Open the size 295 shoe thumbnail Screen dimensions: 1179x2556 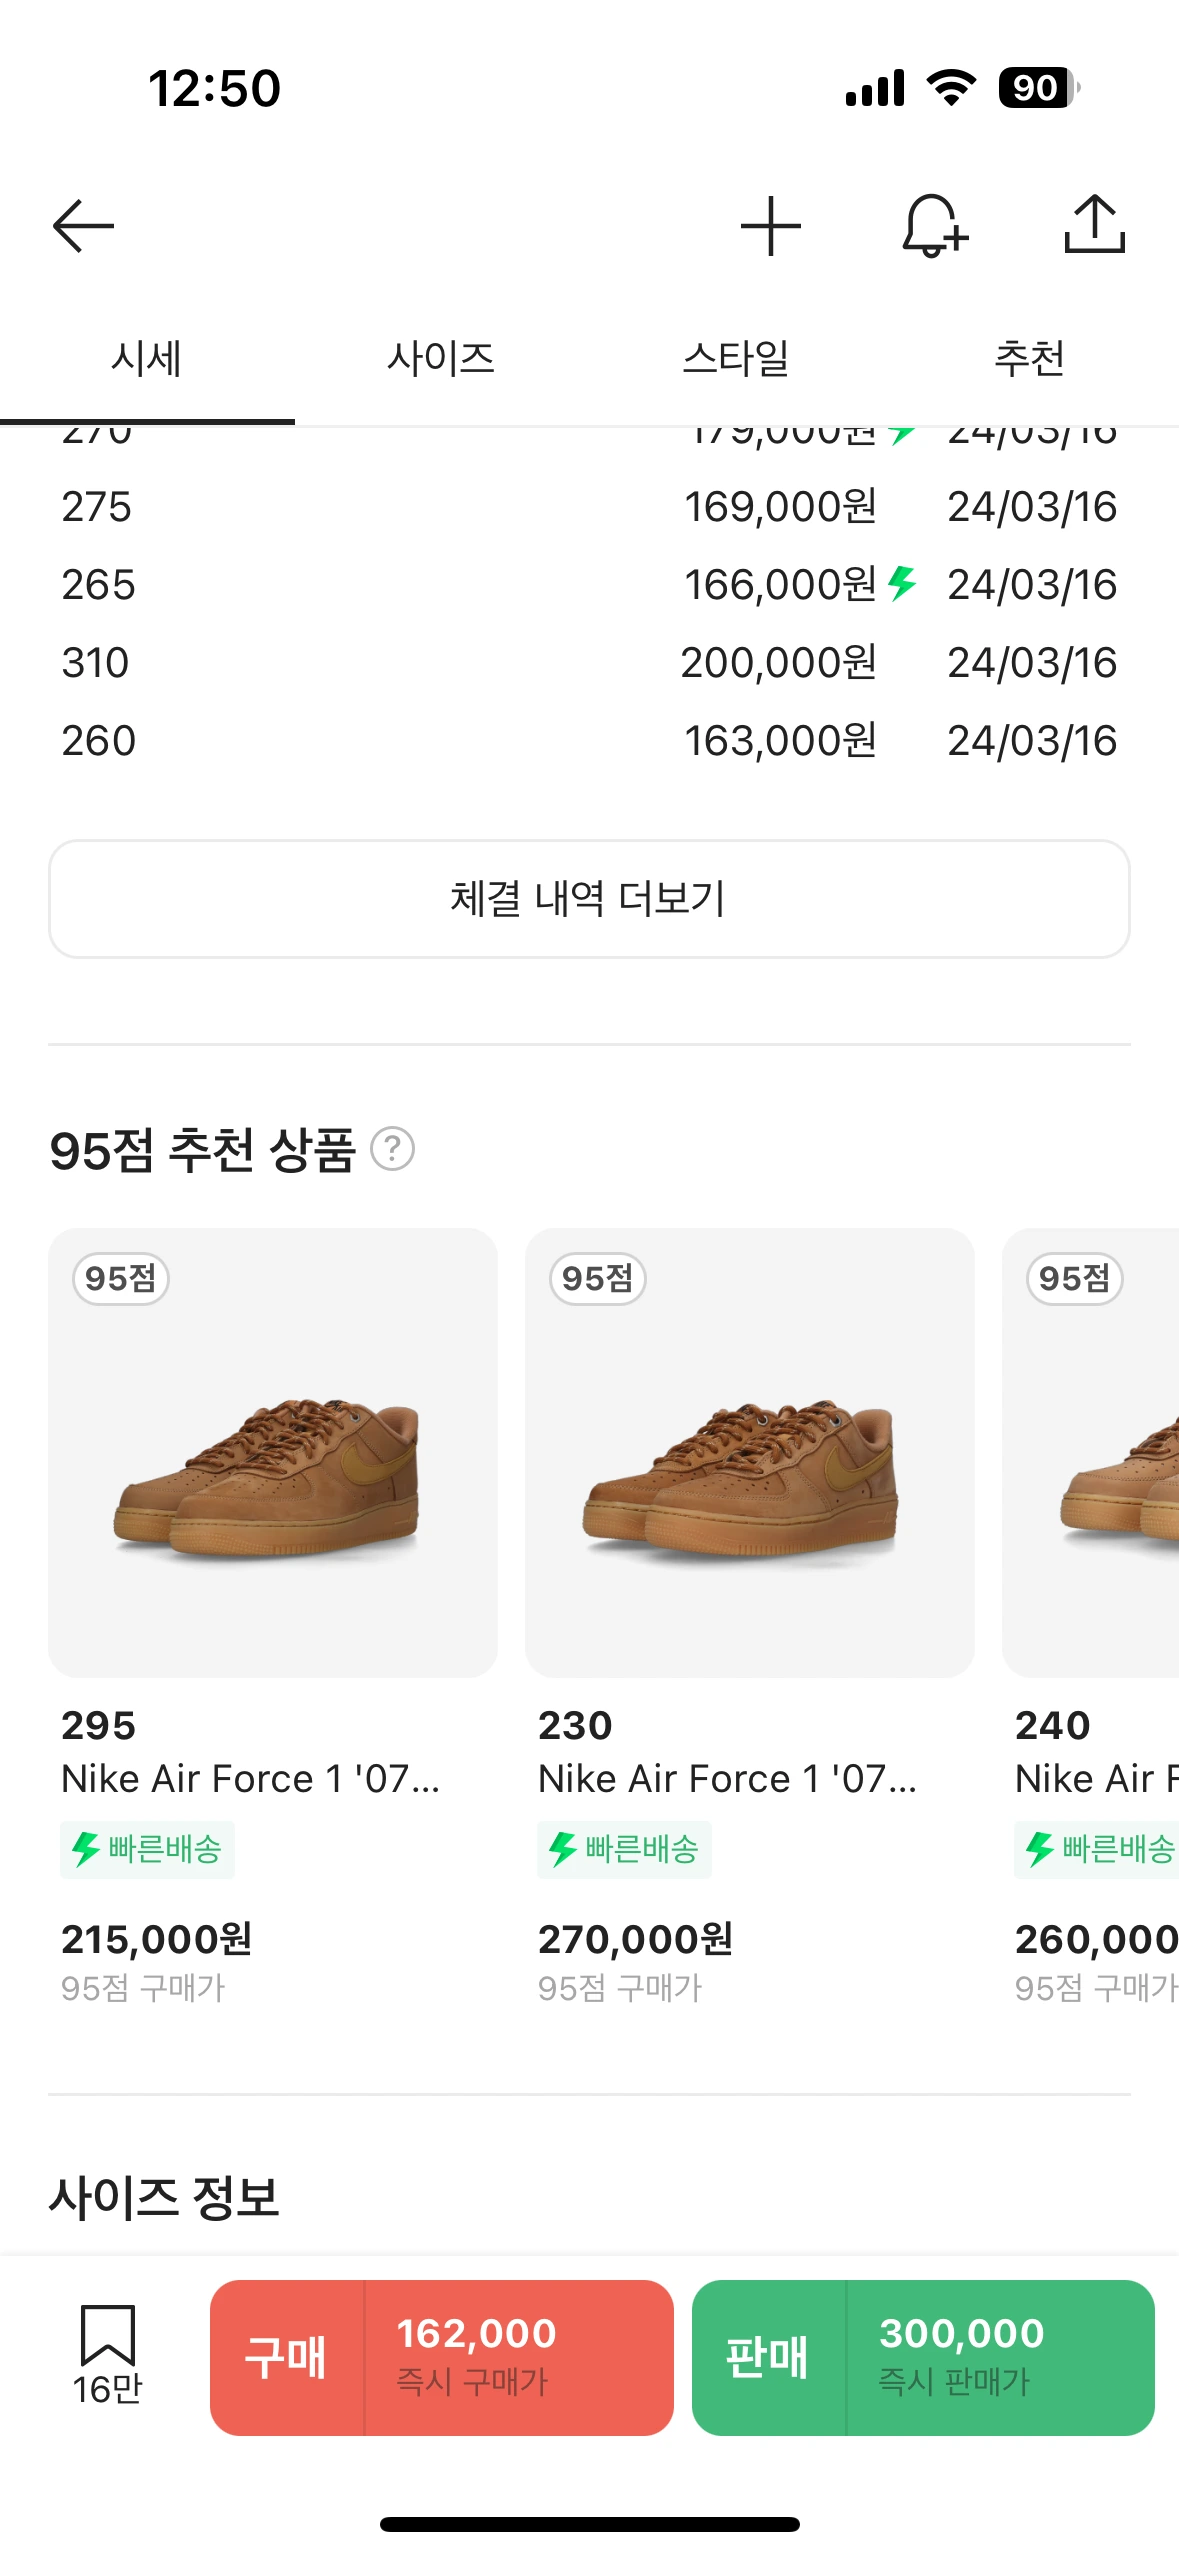273,1452
